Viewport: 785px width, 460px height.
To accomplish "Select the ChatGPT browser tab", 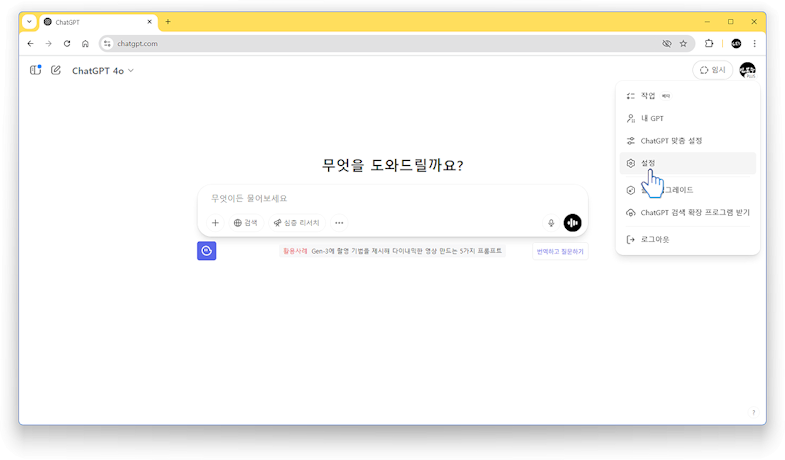I will (x=98, y=22).
